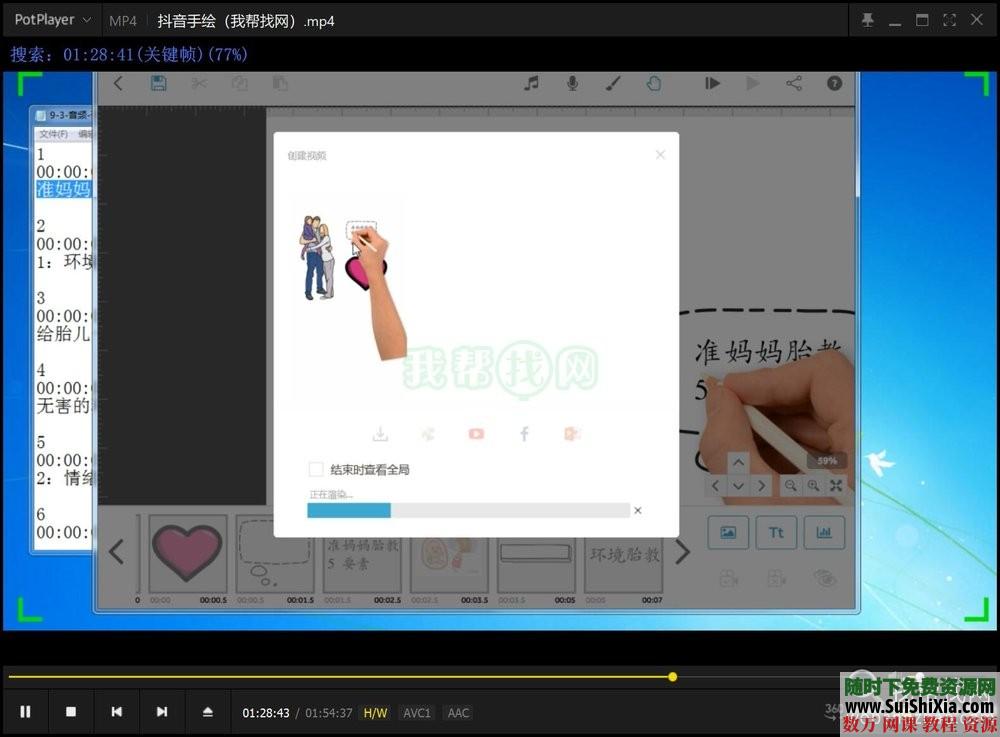Click the save icon in the toolbar
The height and width of the screenshot is (737, 1000).
(158, 84)
